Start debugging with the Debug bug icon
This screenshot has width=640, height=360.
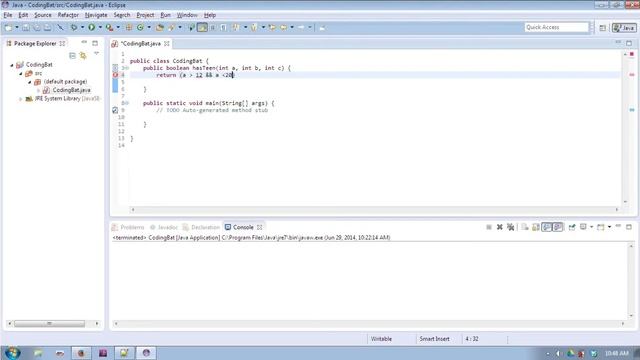[73, 27]
